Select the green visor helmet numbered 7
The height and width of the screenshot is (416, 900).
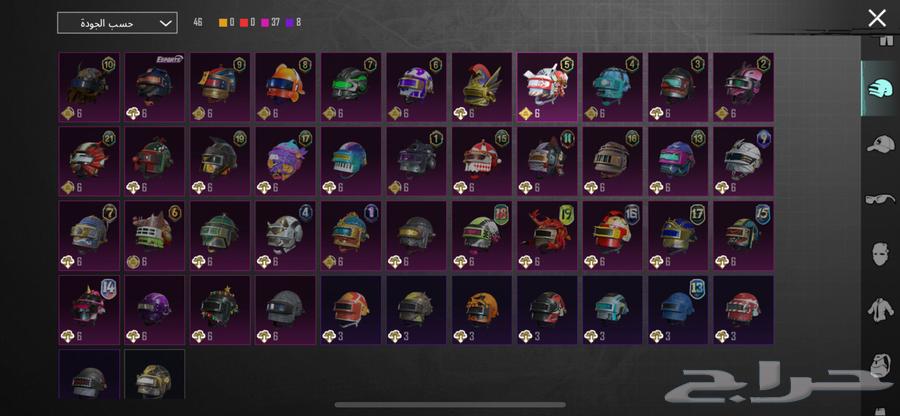pos(351,87)
